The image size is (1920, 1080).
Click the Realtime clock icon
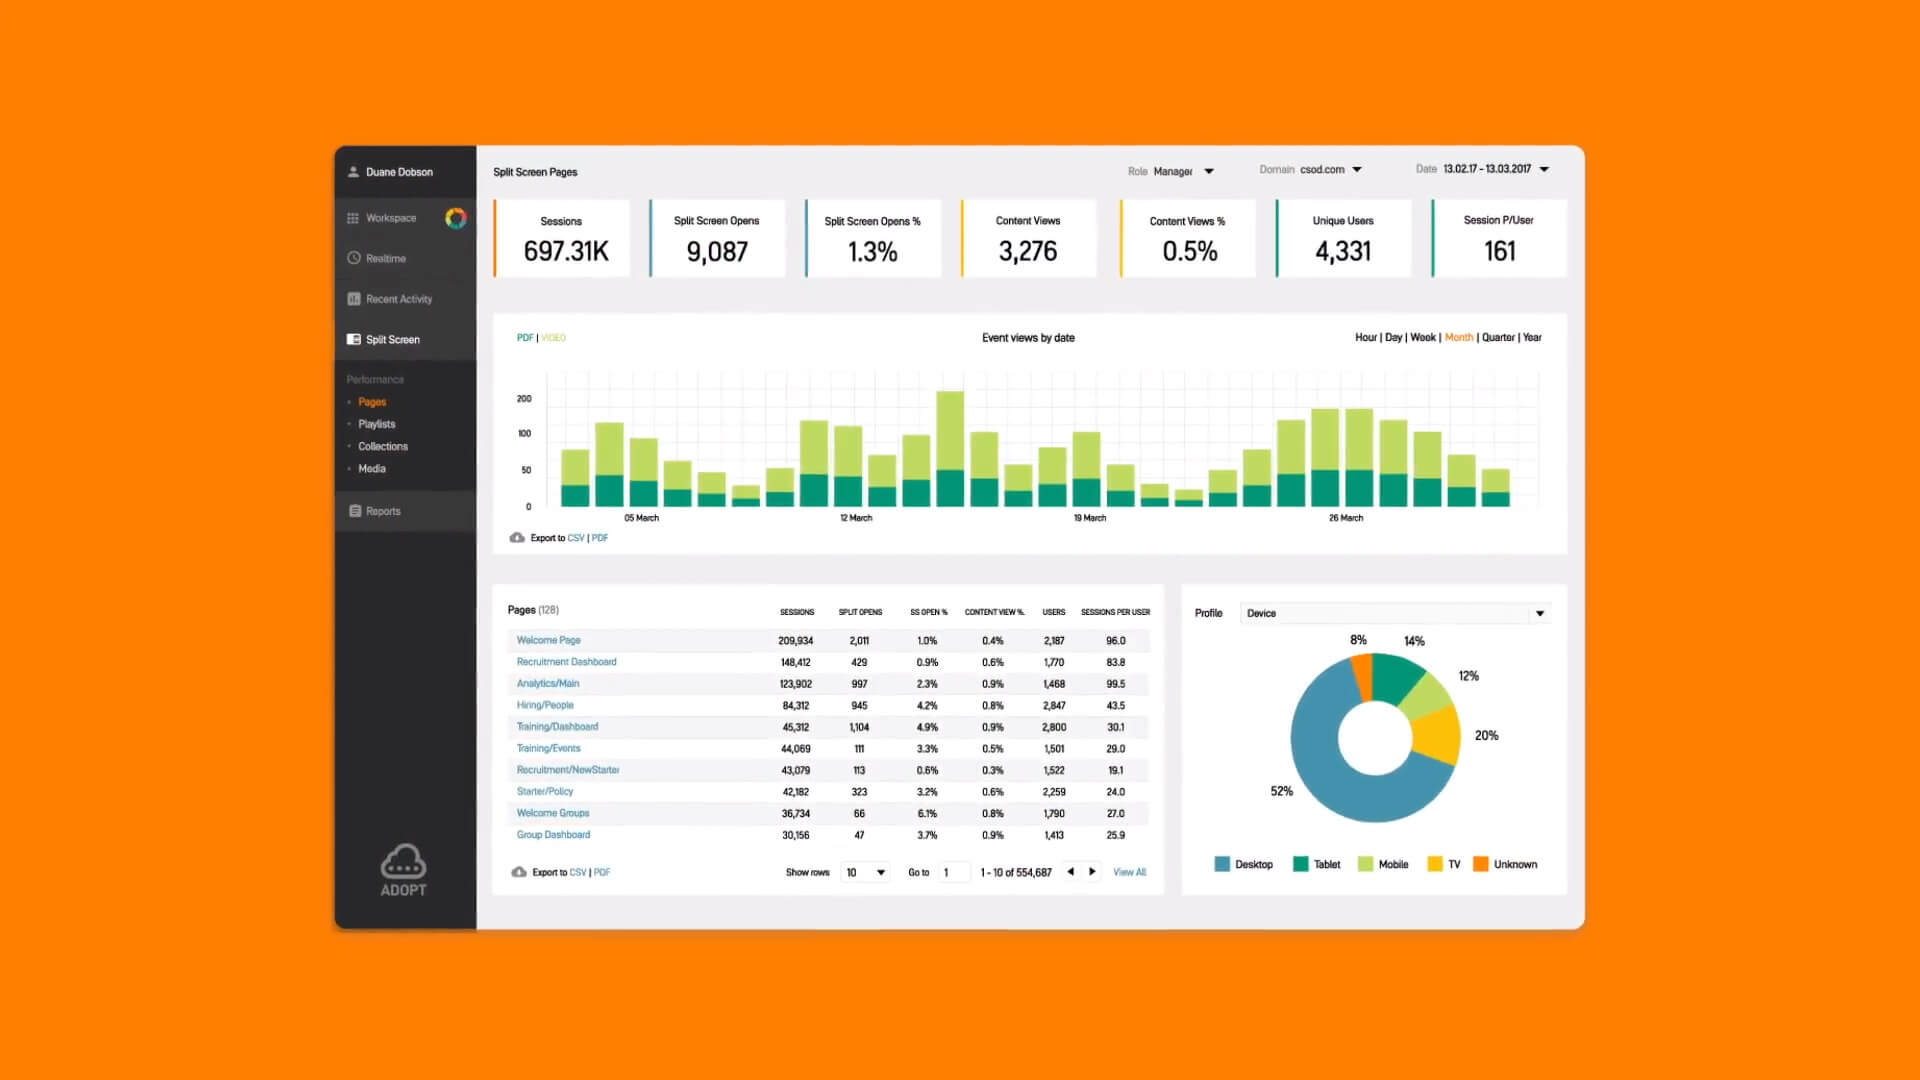354,258
